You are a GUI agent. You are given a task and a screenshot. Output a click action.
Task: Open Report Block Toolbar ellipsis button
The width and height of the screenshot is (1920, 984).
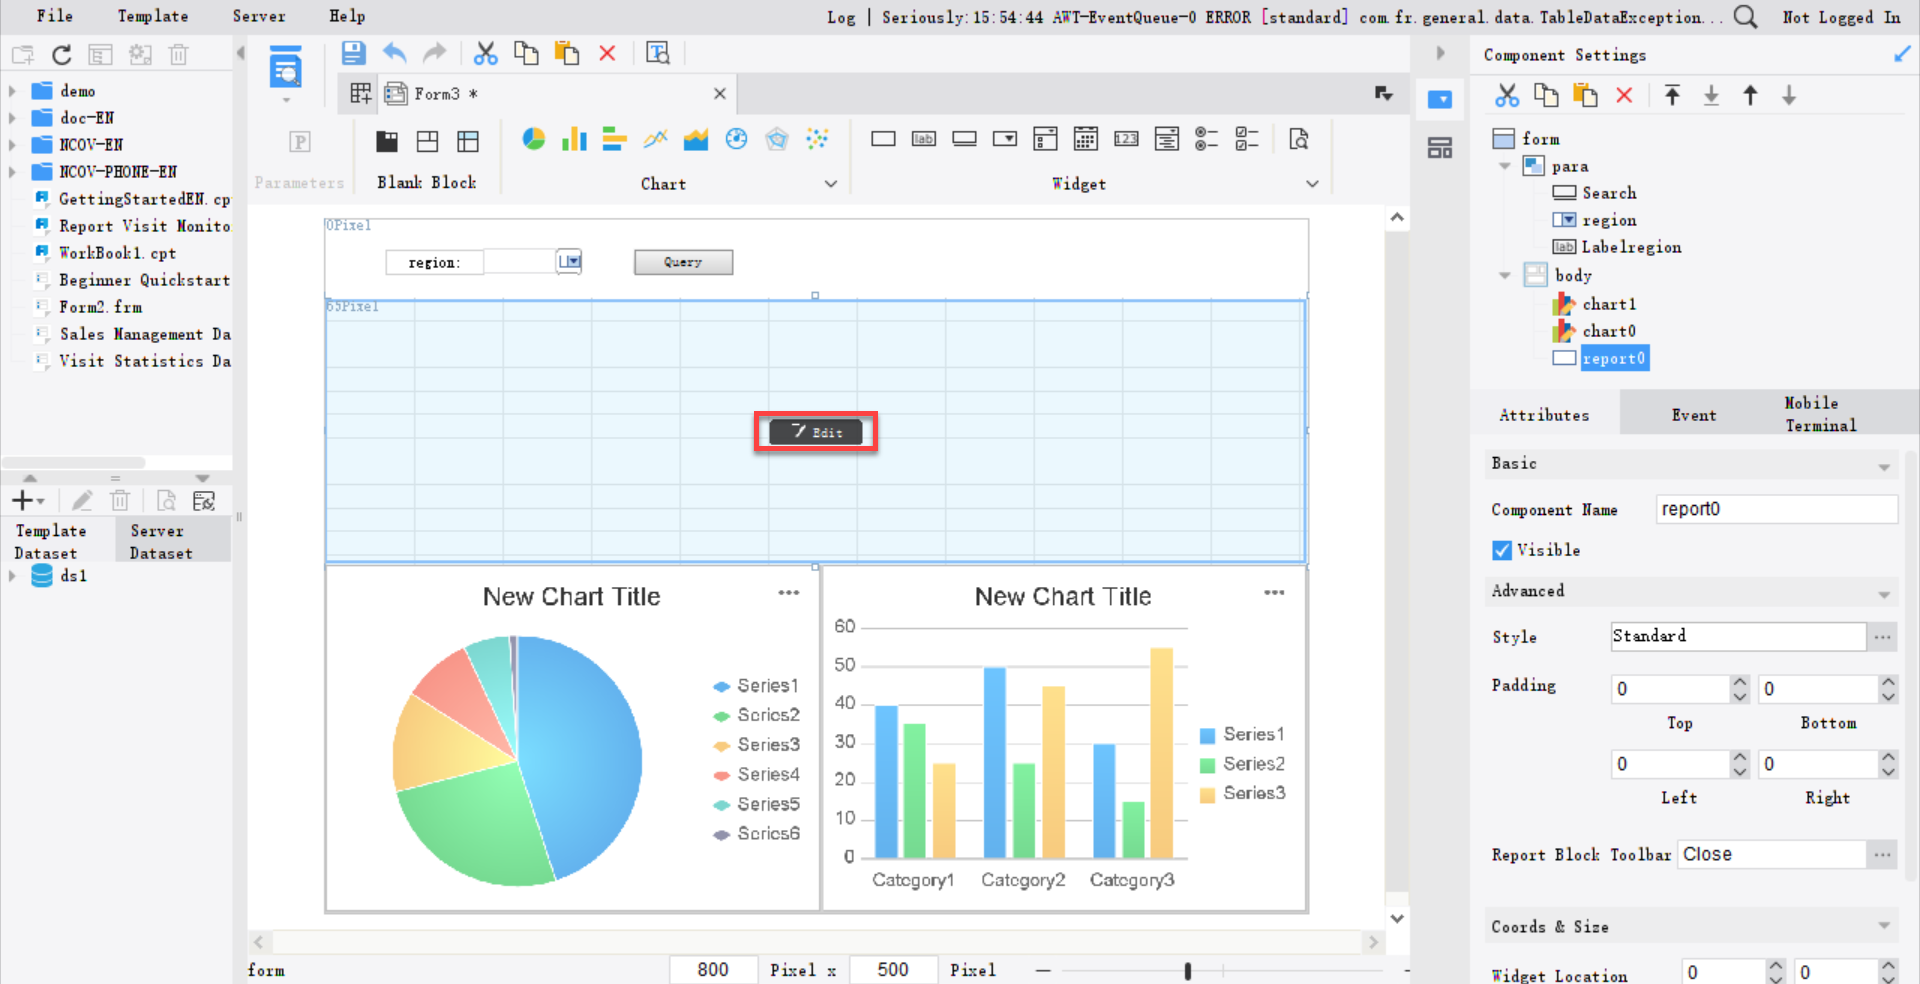(x=1883, y=855)
